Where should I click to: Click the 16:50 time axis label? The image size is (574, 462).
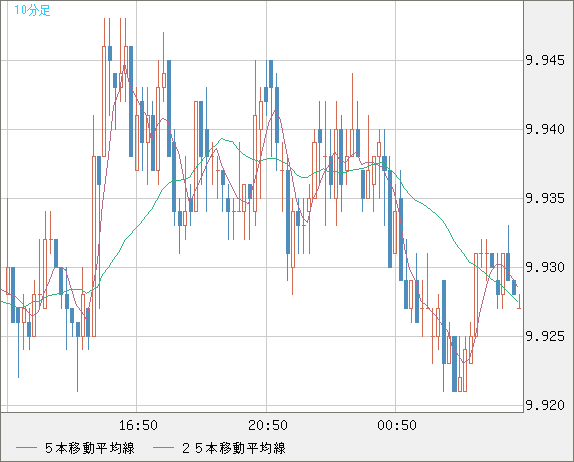138,425
